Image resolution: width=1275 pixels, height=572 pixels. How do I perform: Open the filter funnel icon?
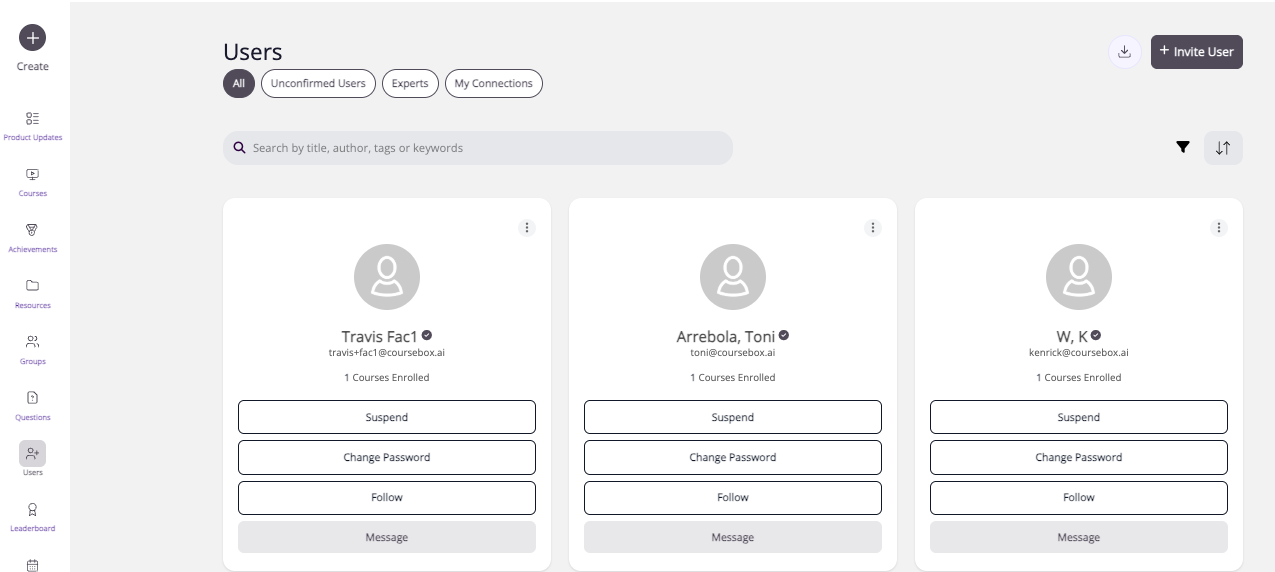point(1183,148)
